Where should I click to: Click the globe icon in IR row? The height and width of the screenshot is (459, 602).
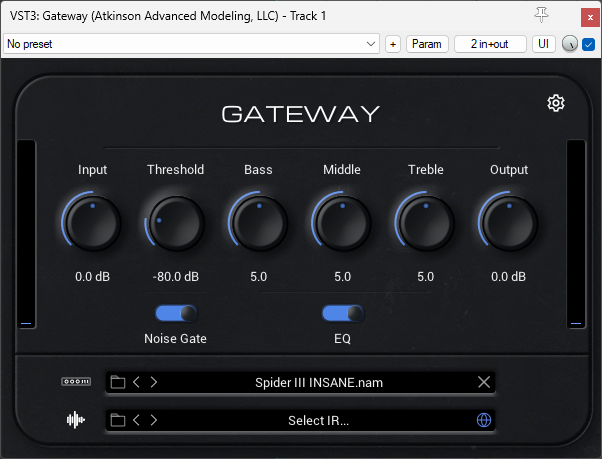[484, 420]
